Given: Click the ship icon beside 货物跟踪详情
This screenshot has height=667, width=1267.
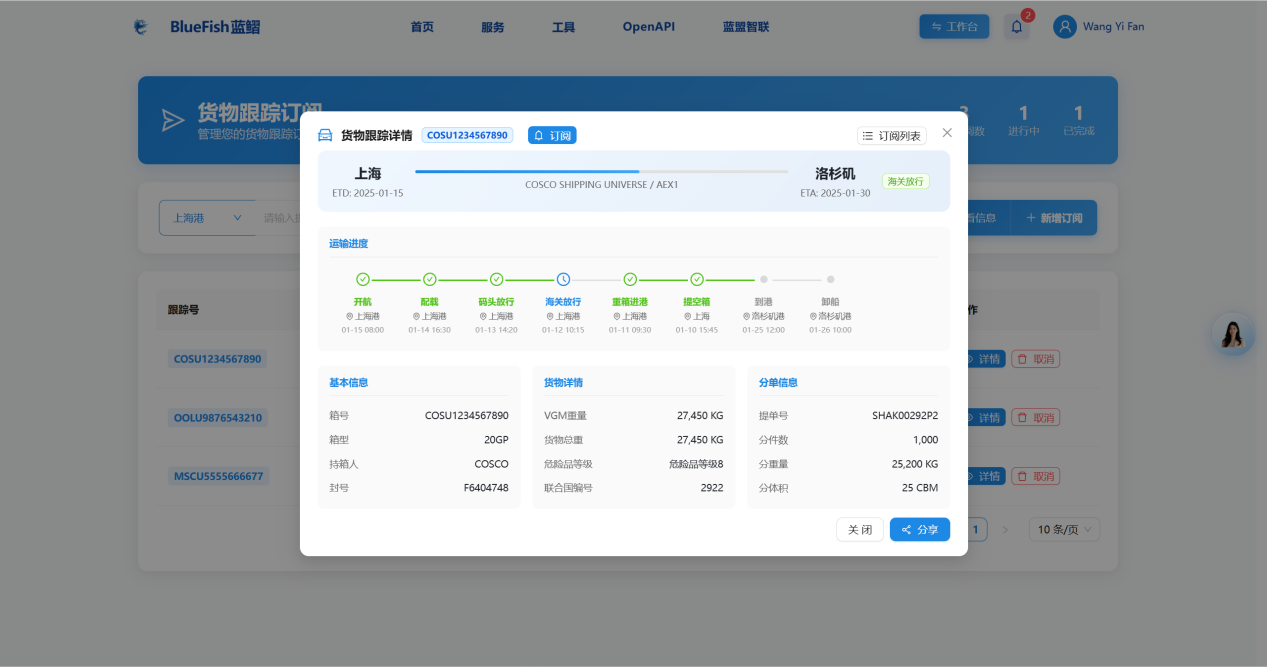Looking at the screenshot, I should (x=324, y=134).
